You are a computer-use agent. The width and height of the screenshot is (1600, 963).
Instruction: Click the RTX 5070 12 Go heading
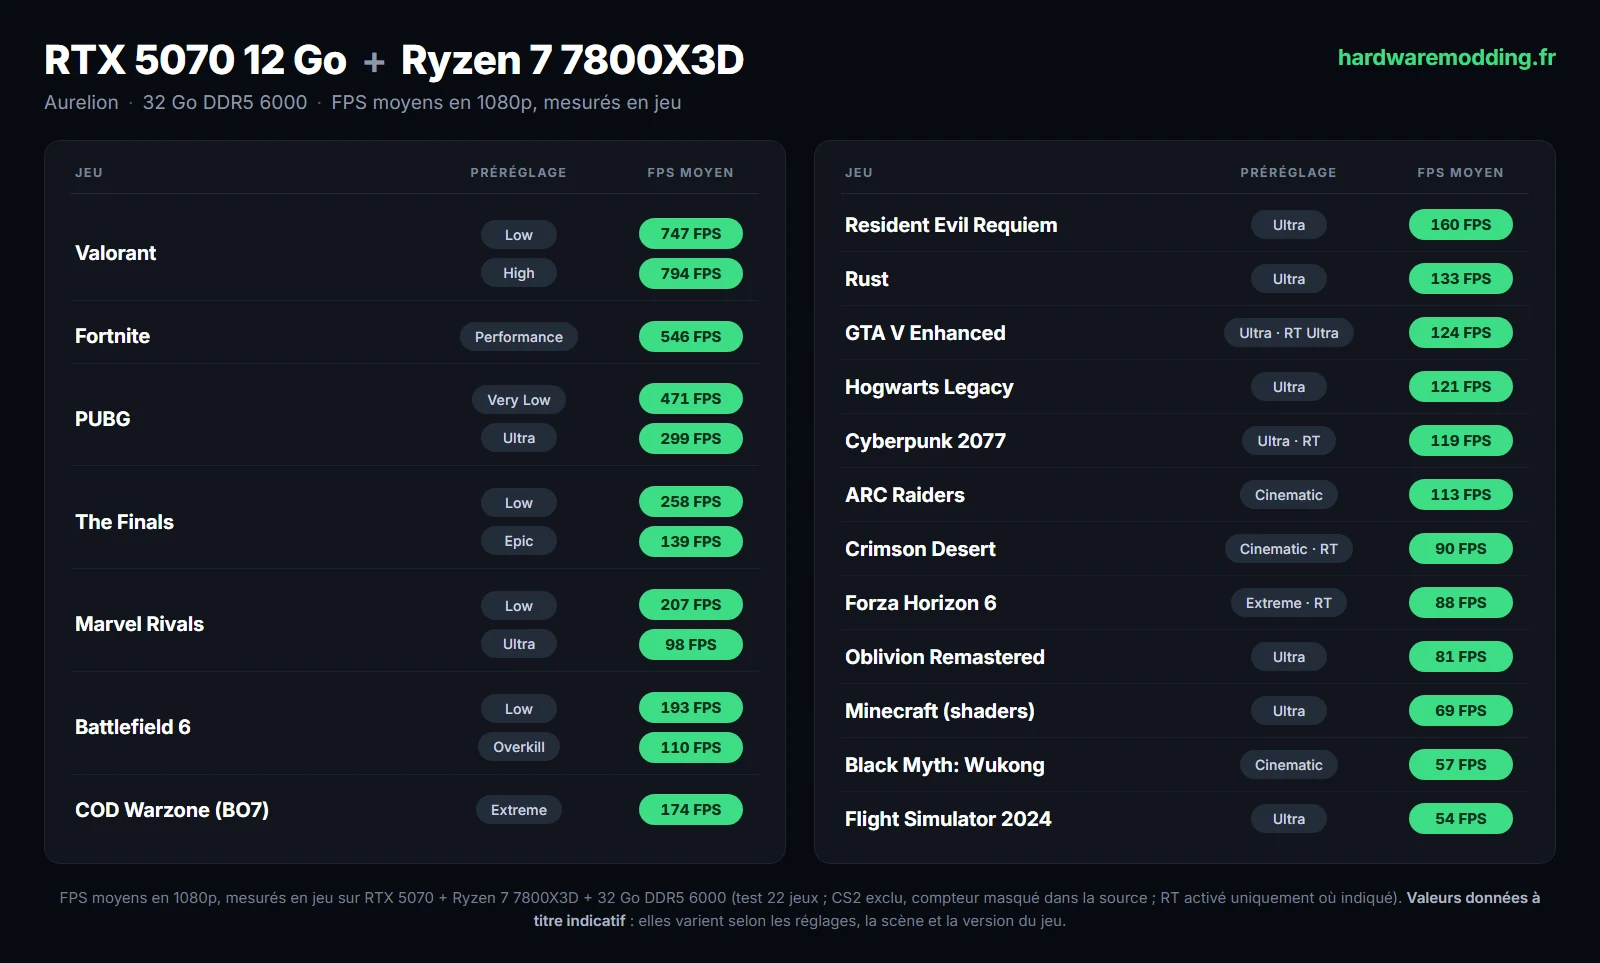195,60
